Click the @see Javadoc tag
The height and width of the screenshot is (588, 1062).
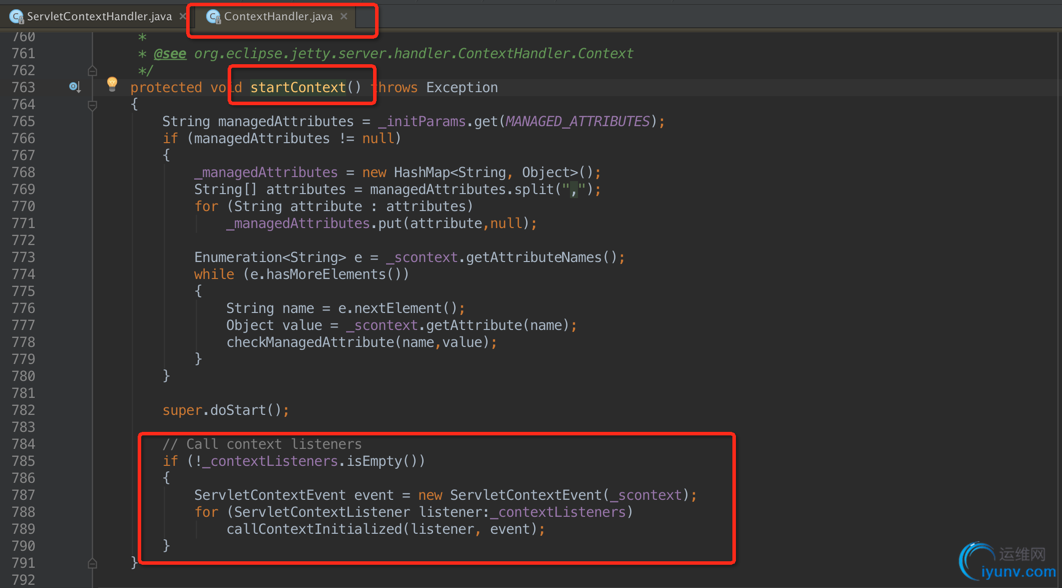[170, 54]
